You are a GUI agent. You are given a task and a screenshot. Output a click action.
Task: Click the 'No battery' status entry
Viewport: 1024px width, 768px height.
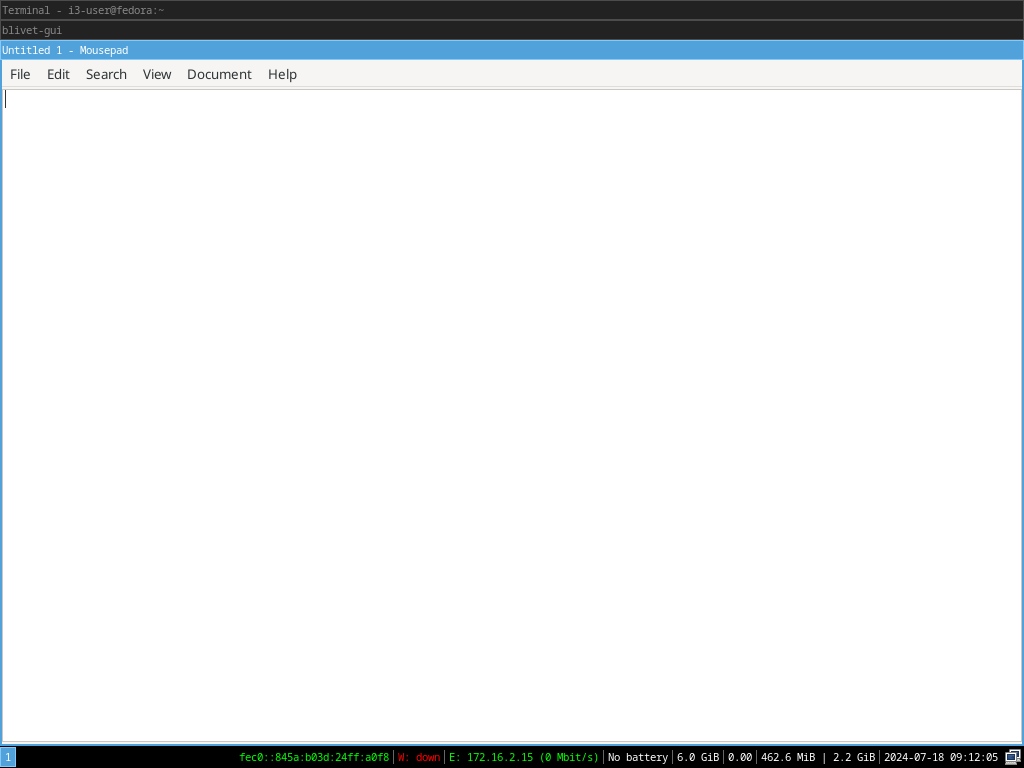(x=638, y=758)
